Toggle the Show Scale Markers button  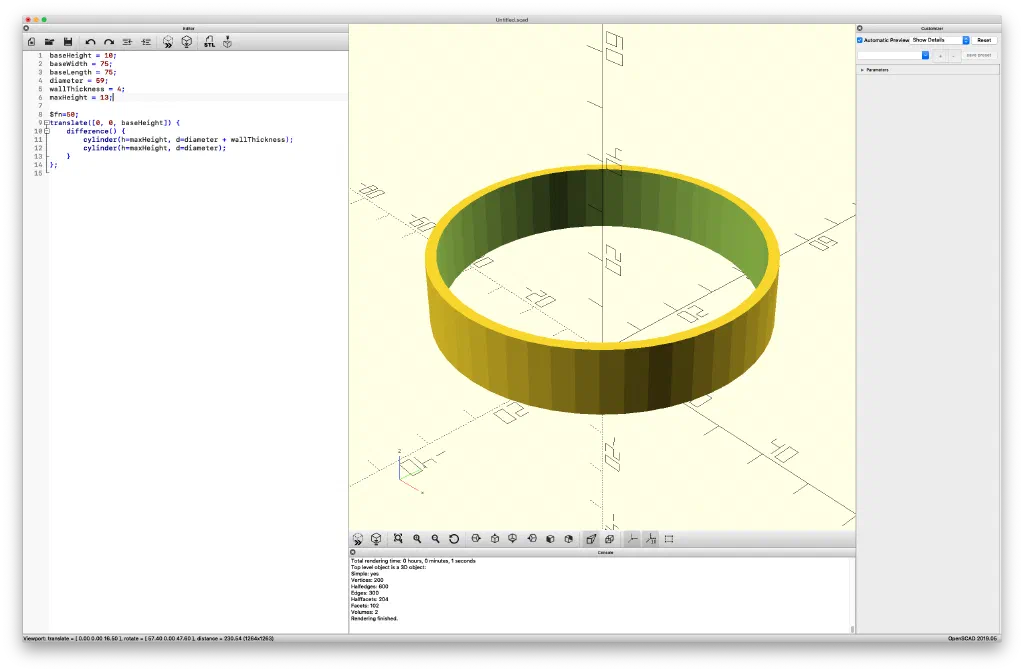(650, 539)
